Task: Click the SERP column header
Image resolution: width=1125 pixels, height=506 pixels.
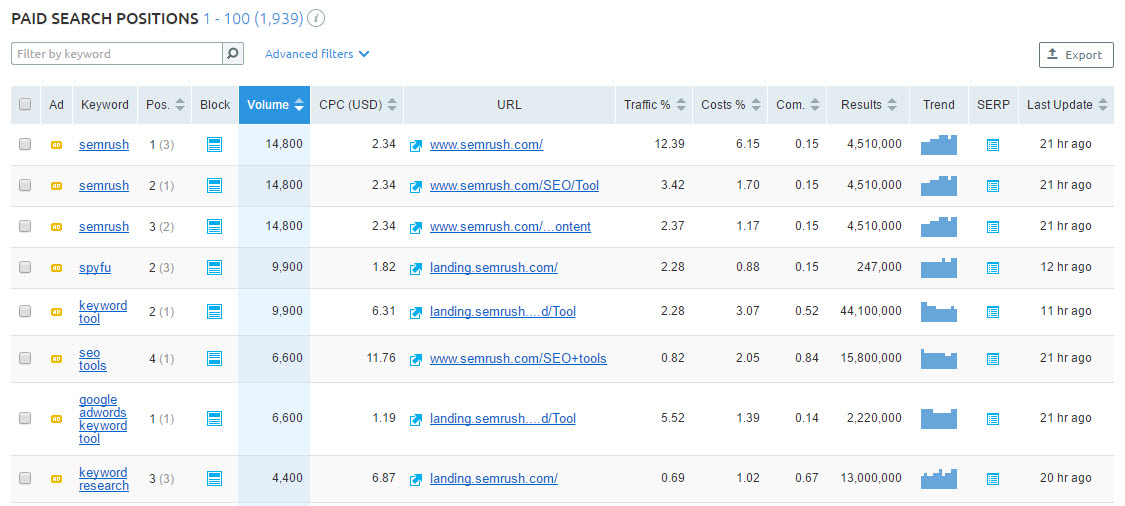Action: [x=993, y=105]
